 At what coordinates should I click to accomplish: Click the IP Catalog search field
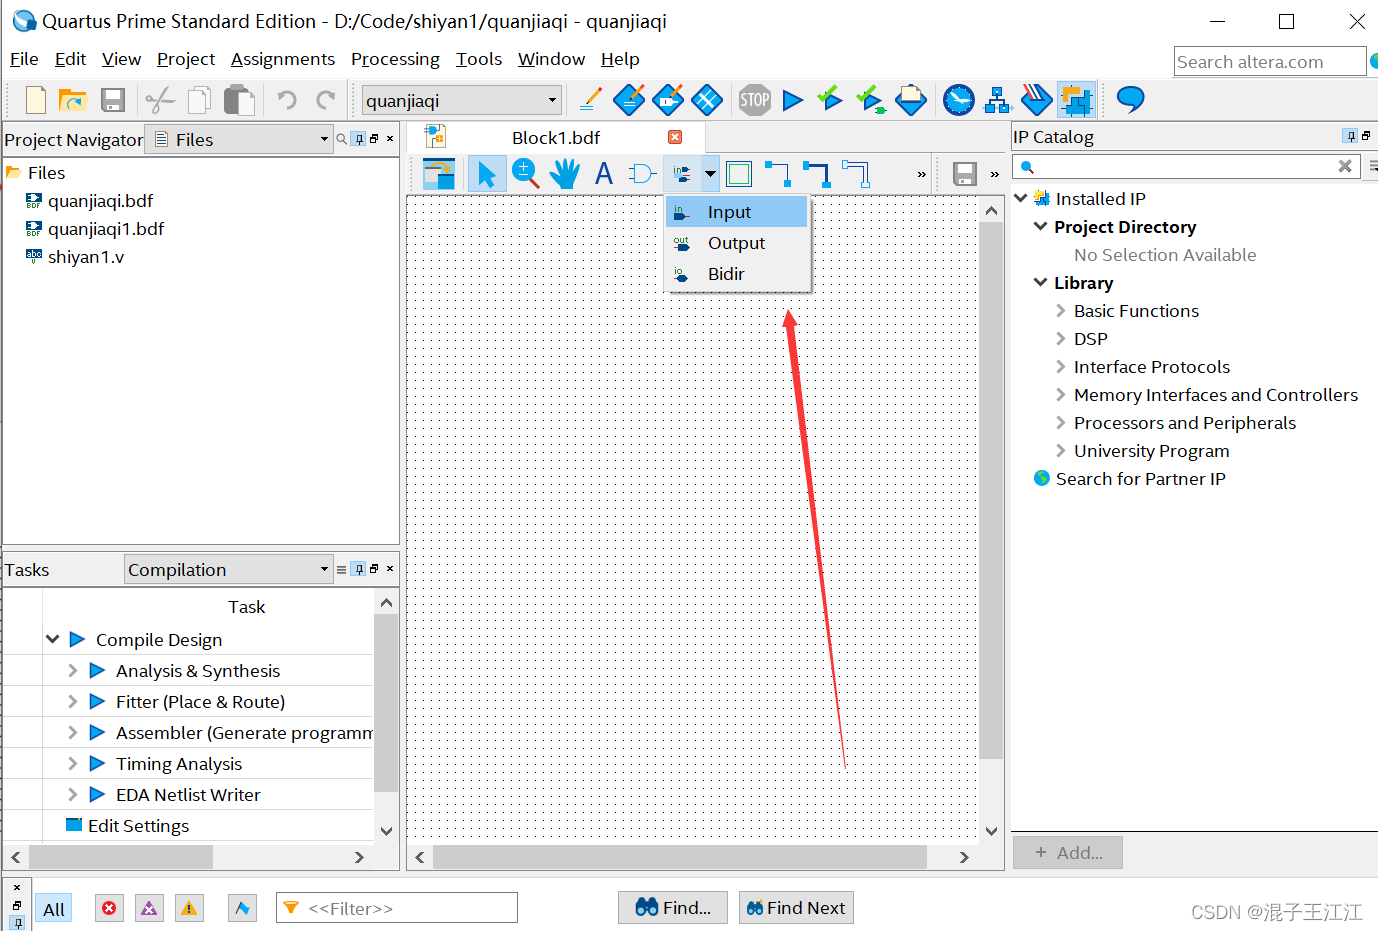pyautogui.click(x=1186, y=166)
